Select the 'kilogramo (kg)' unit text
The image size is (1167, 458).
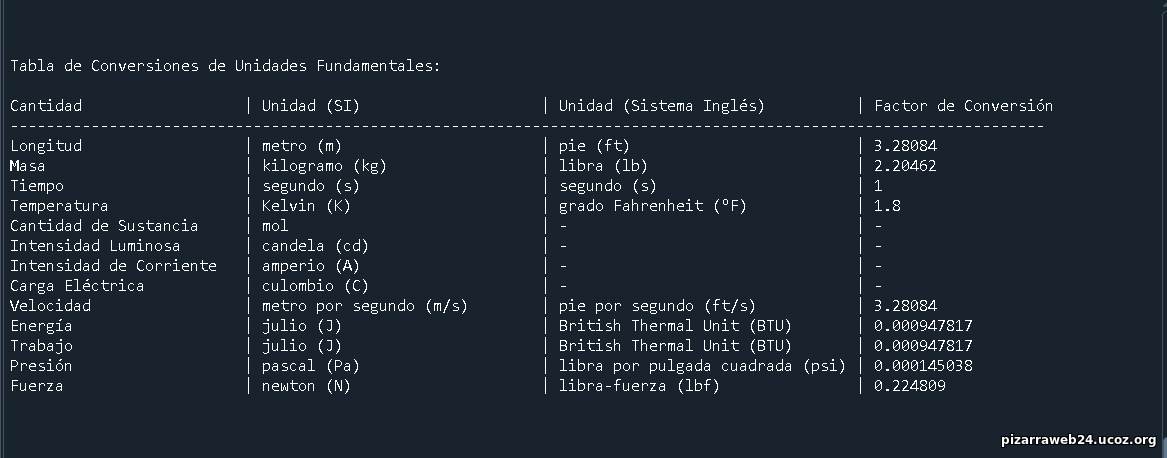click(x=324, y=166)
